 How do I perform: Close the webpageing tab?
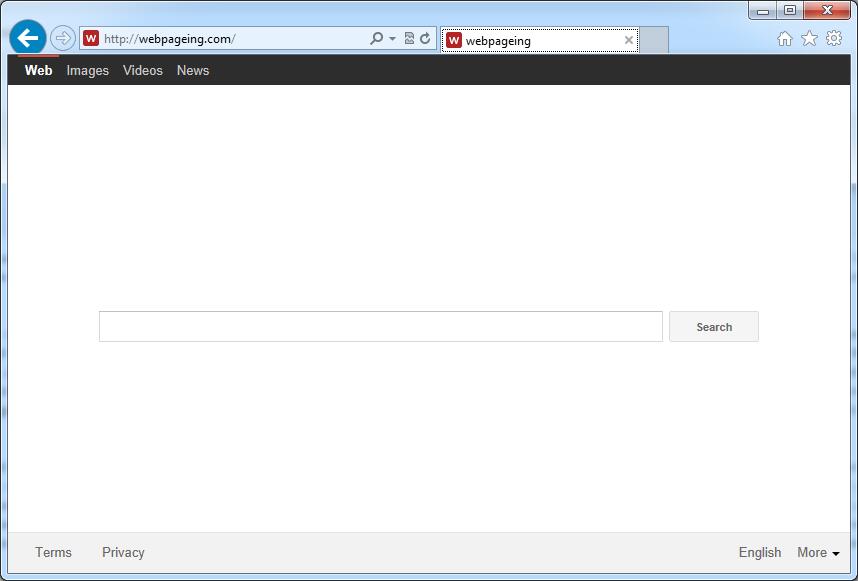(x=629, y=40)
